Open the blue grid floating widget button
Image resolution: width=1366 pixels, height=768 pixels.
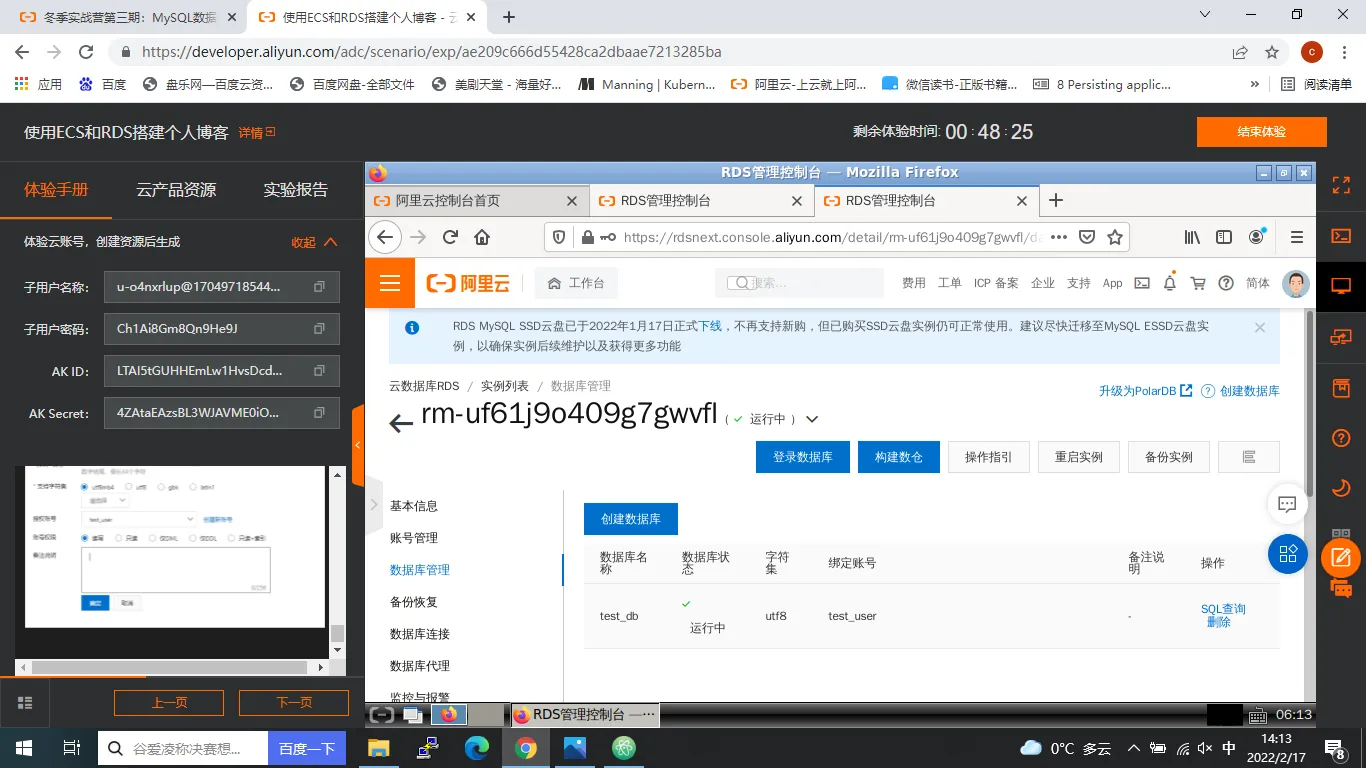tap(1288, 553)
